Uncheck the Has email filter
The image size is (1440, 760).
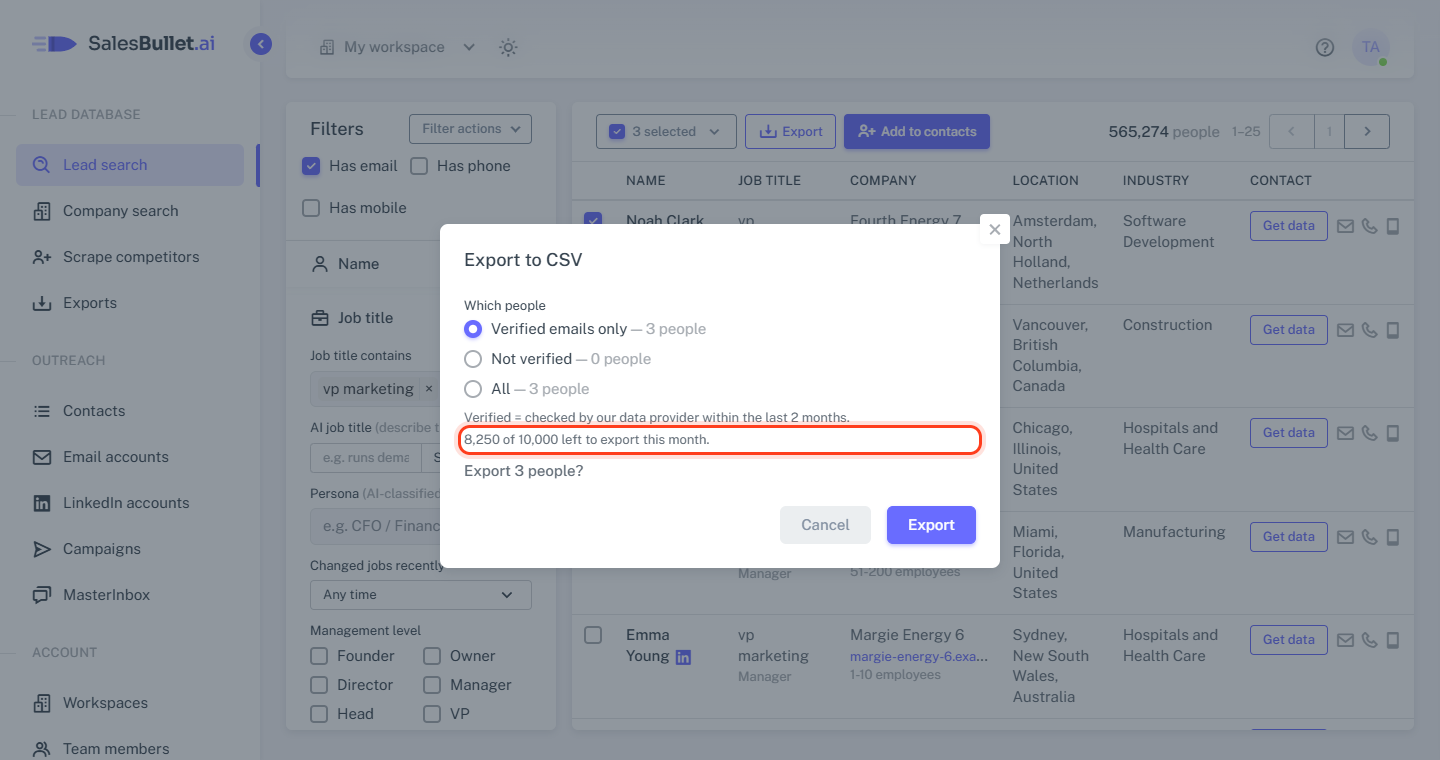[311, 166]
